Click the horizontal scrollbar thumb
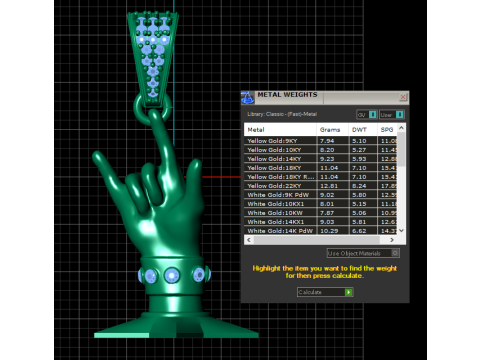Screen dimensions: 480x360 pyautogui.click(x=317, y=240)
